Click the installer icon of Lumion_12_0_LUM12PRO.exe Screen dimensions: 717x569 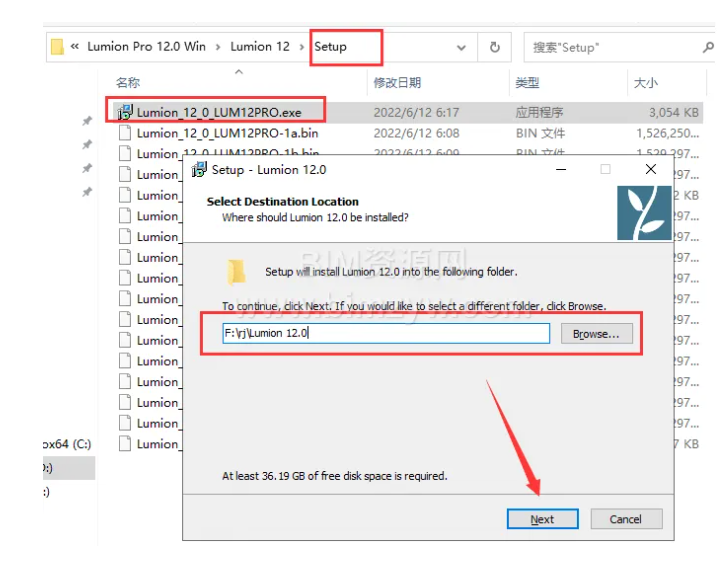(x=125, y=112)
